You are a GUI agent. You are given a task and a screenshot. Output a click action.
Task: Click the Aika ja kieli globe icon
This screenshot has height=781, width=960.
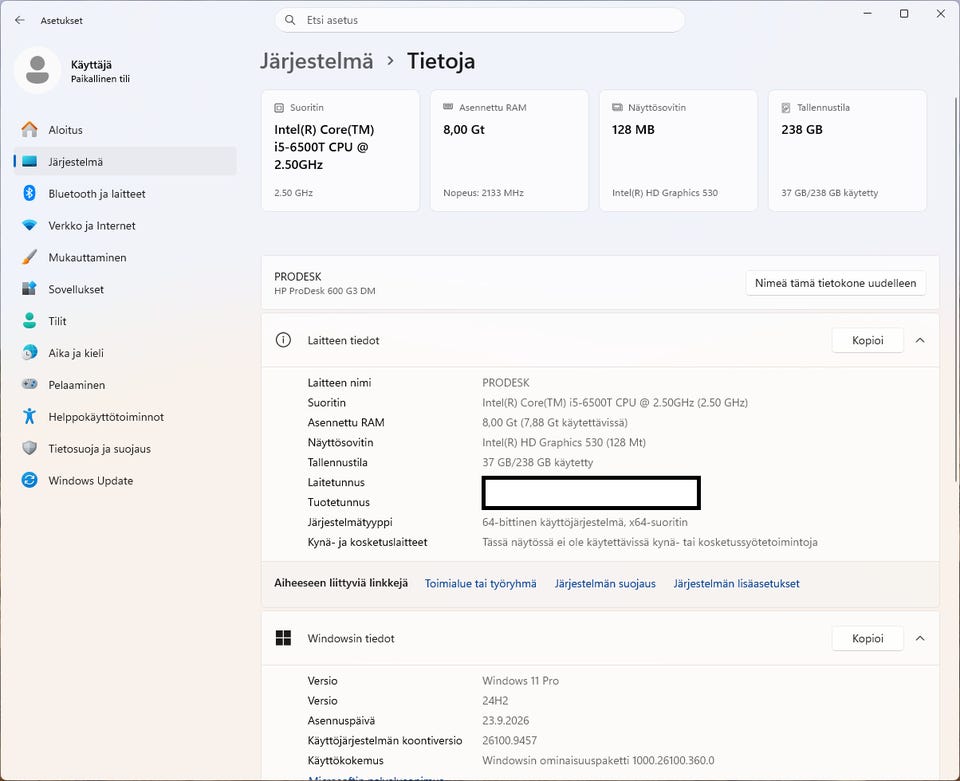pyautogui.click(x=29, y=353)
